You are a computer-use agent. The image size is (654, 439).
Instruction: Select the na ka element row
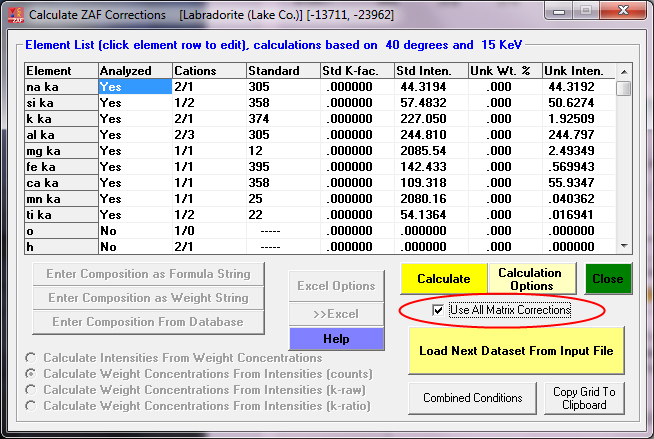point(60,87)
